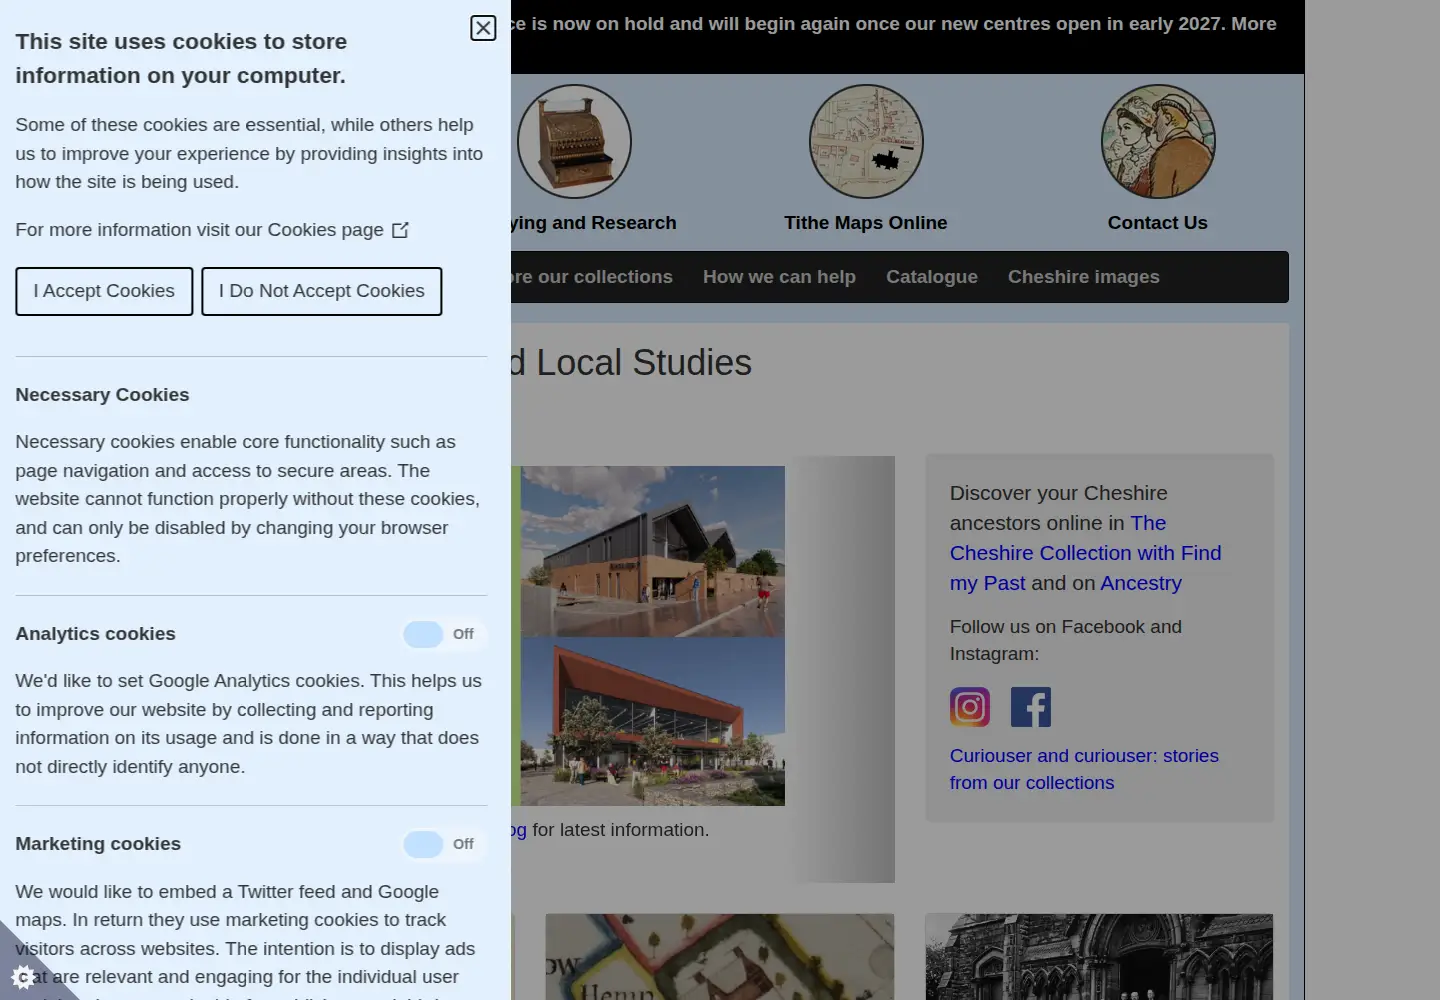Click the 'Analytics cookies' heading text
This screenshot has width=1440, height=1000.
[95, 634]
